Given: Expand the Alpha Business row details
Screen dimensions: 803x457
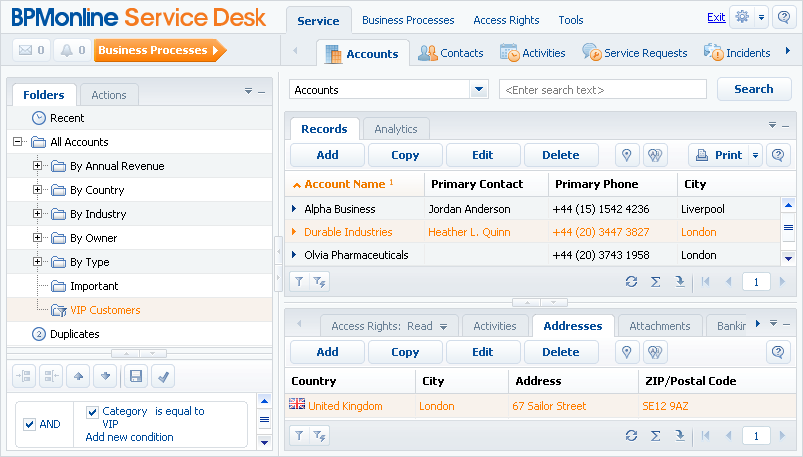Looking at the screenshot, I should (294, 209).
